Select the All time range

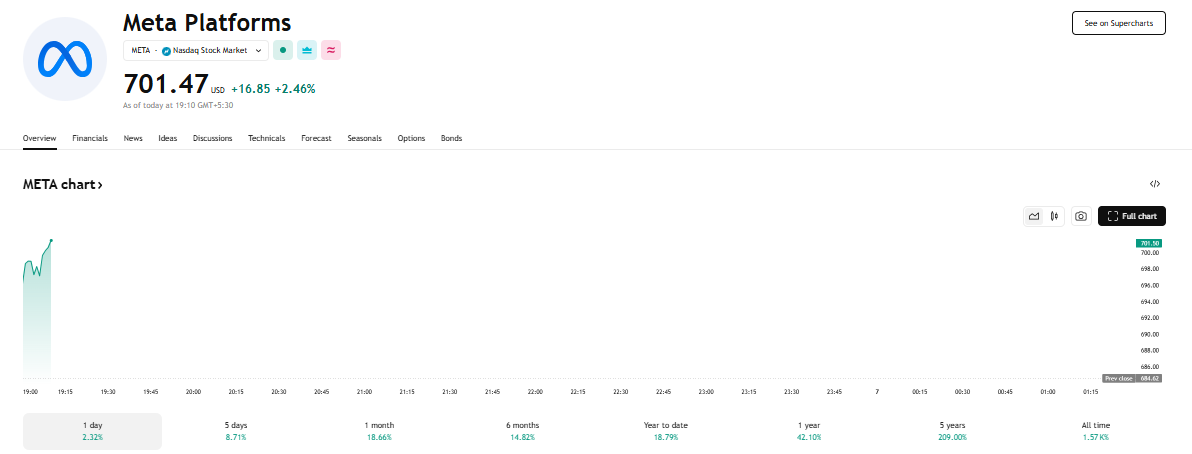pos(1096,431)
